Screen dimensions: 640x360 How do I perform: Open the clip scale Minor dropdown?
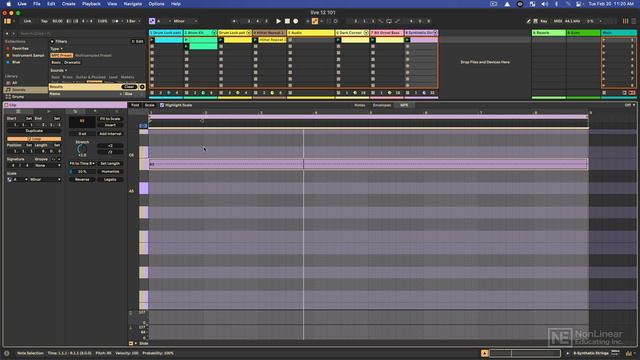(45, 180)
